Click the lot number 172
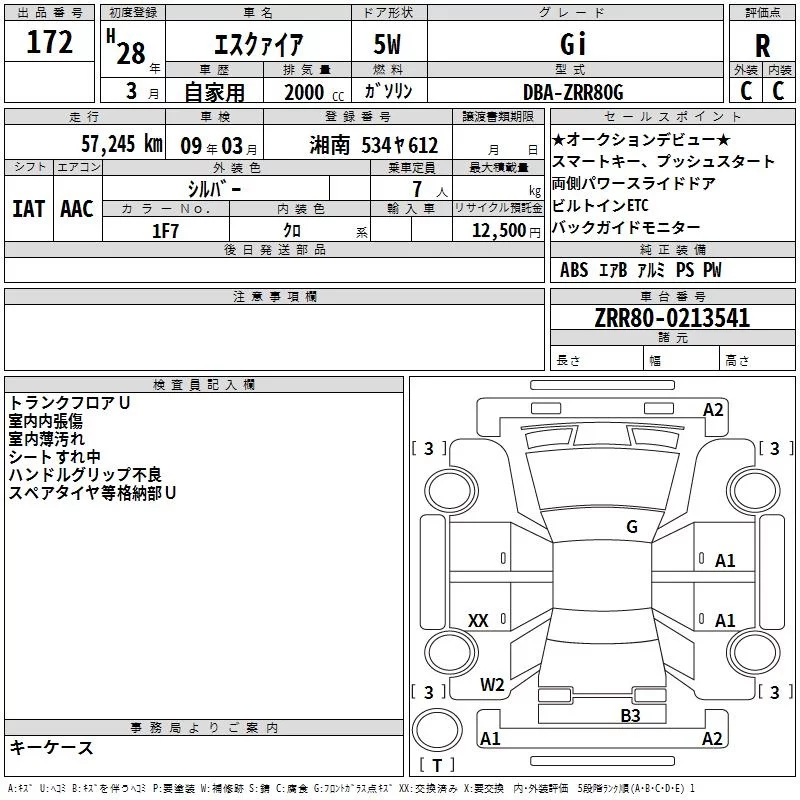Viewport: 800px width, 800px height. [x=50, y=43]
